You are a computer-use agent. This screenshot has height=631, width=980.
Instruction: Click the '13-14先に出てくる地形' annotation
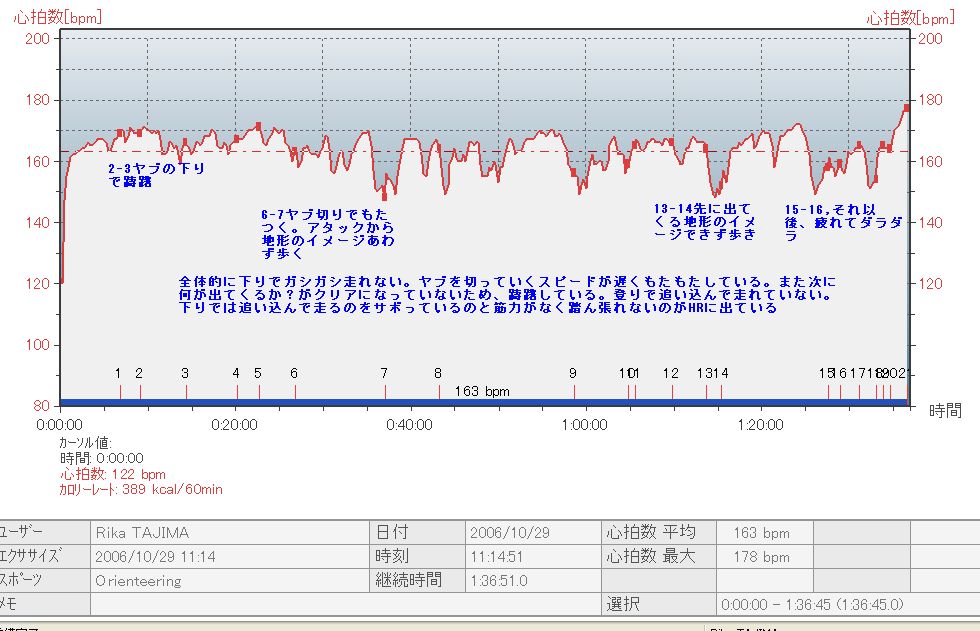click(704, 222)
